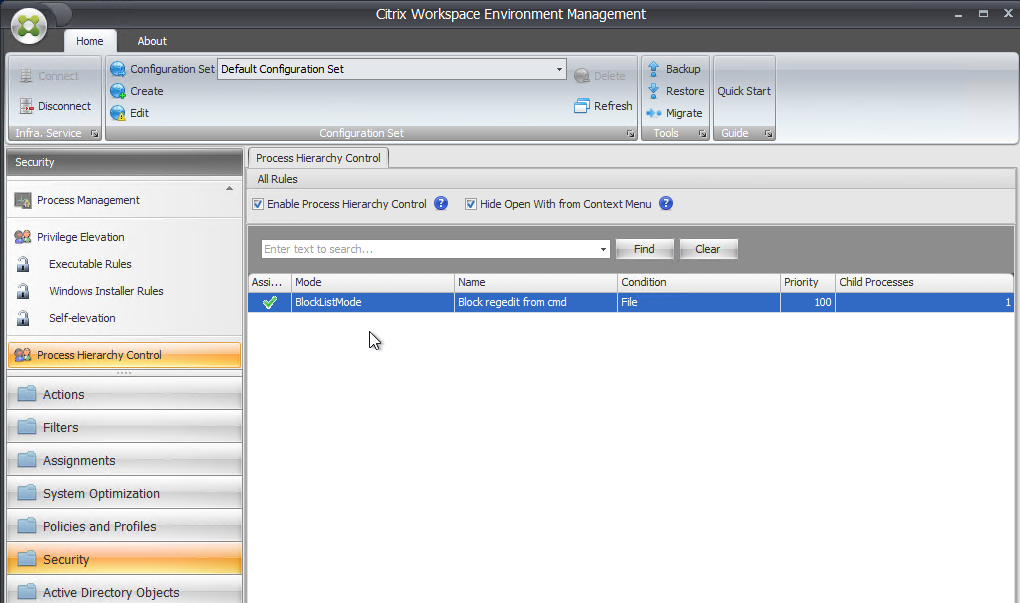Image resolution: width=1020 pixels, height=603 pixels.
Task: Click the green assigned checkmark in the rule row
Action: [269, 302]
